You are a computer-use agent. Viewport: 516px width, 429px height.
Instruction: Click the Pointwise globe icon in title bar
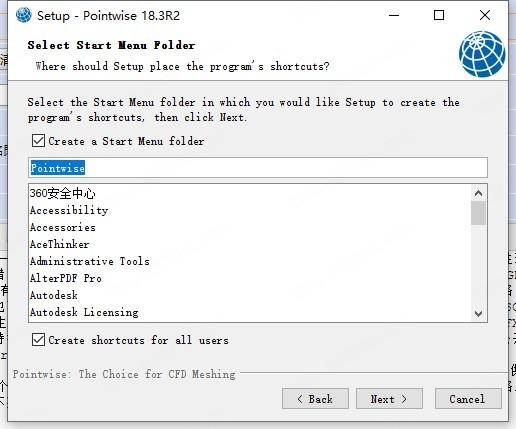24,15
